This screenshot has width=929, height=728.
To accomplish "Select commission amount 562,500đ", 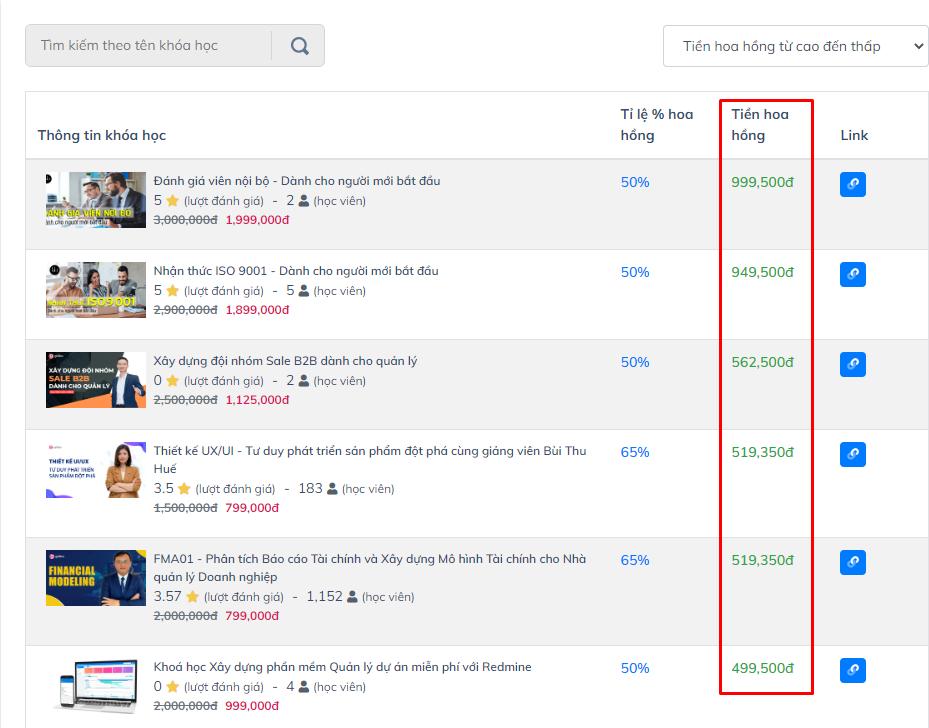I will click(x=763, y=362).
